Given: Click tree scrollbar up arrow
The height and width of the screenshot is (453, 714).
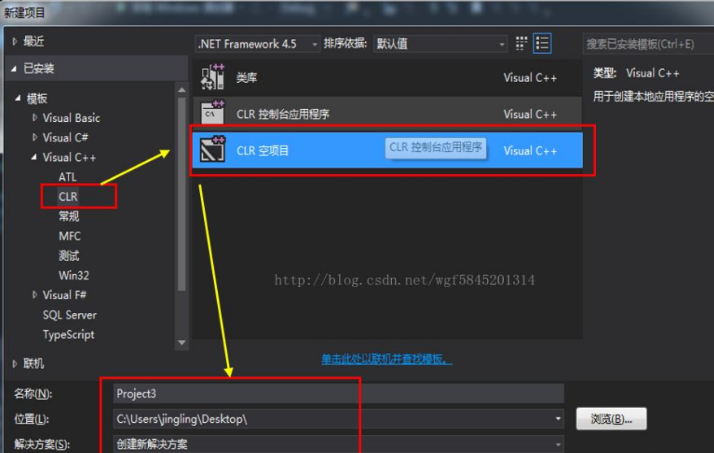Looking at the screenshot, I should coord(182,90).
